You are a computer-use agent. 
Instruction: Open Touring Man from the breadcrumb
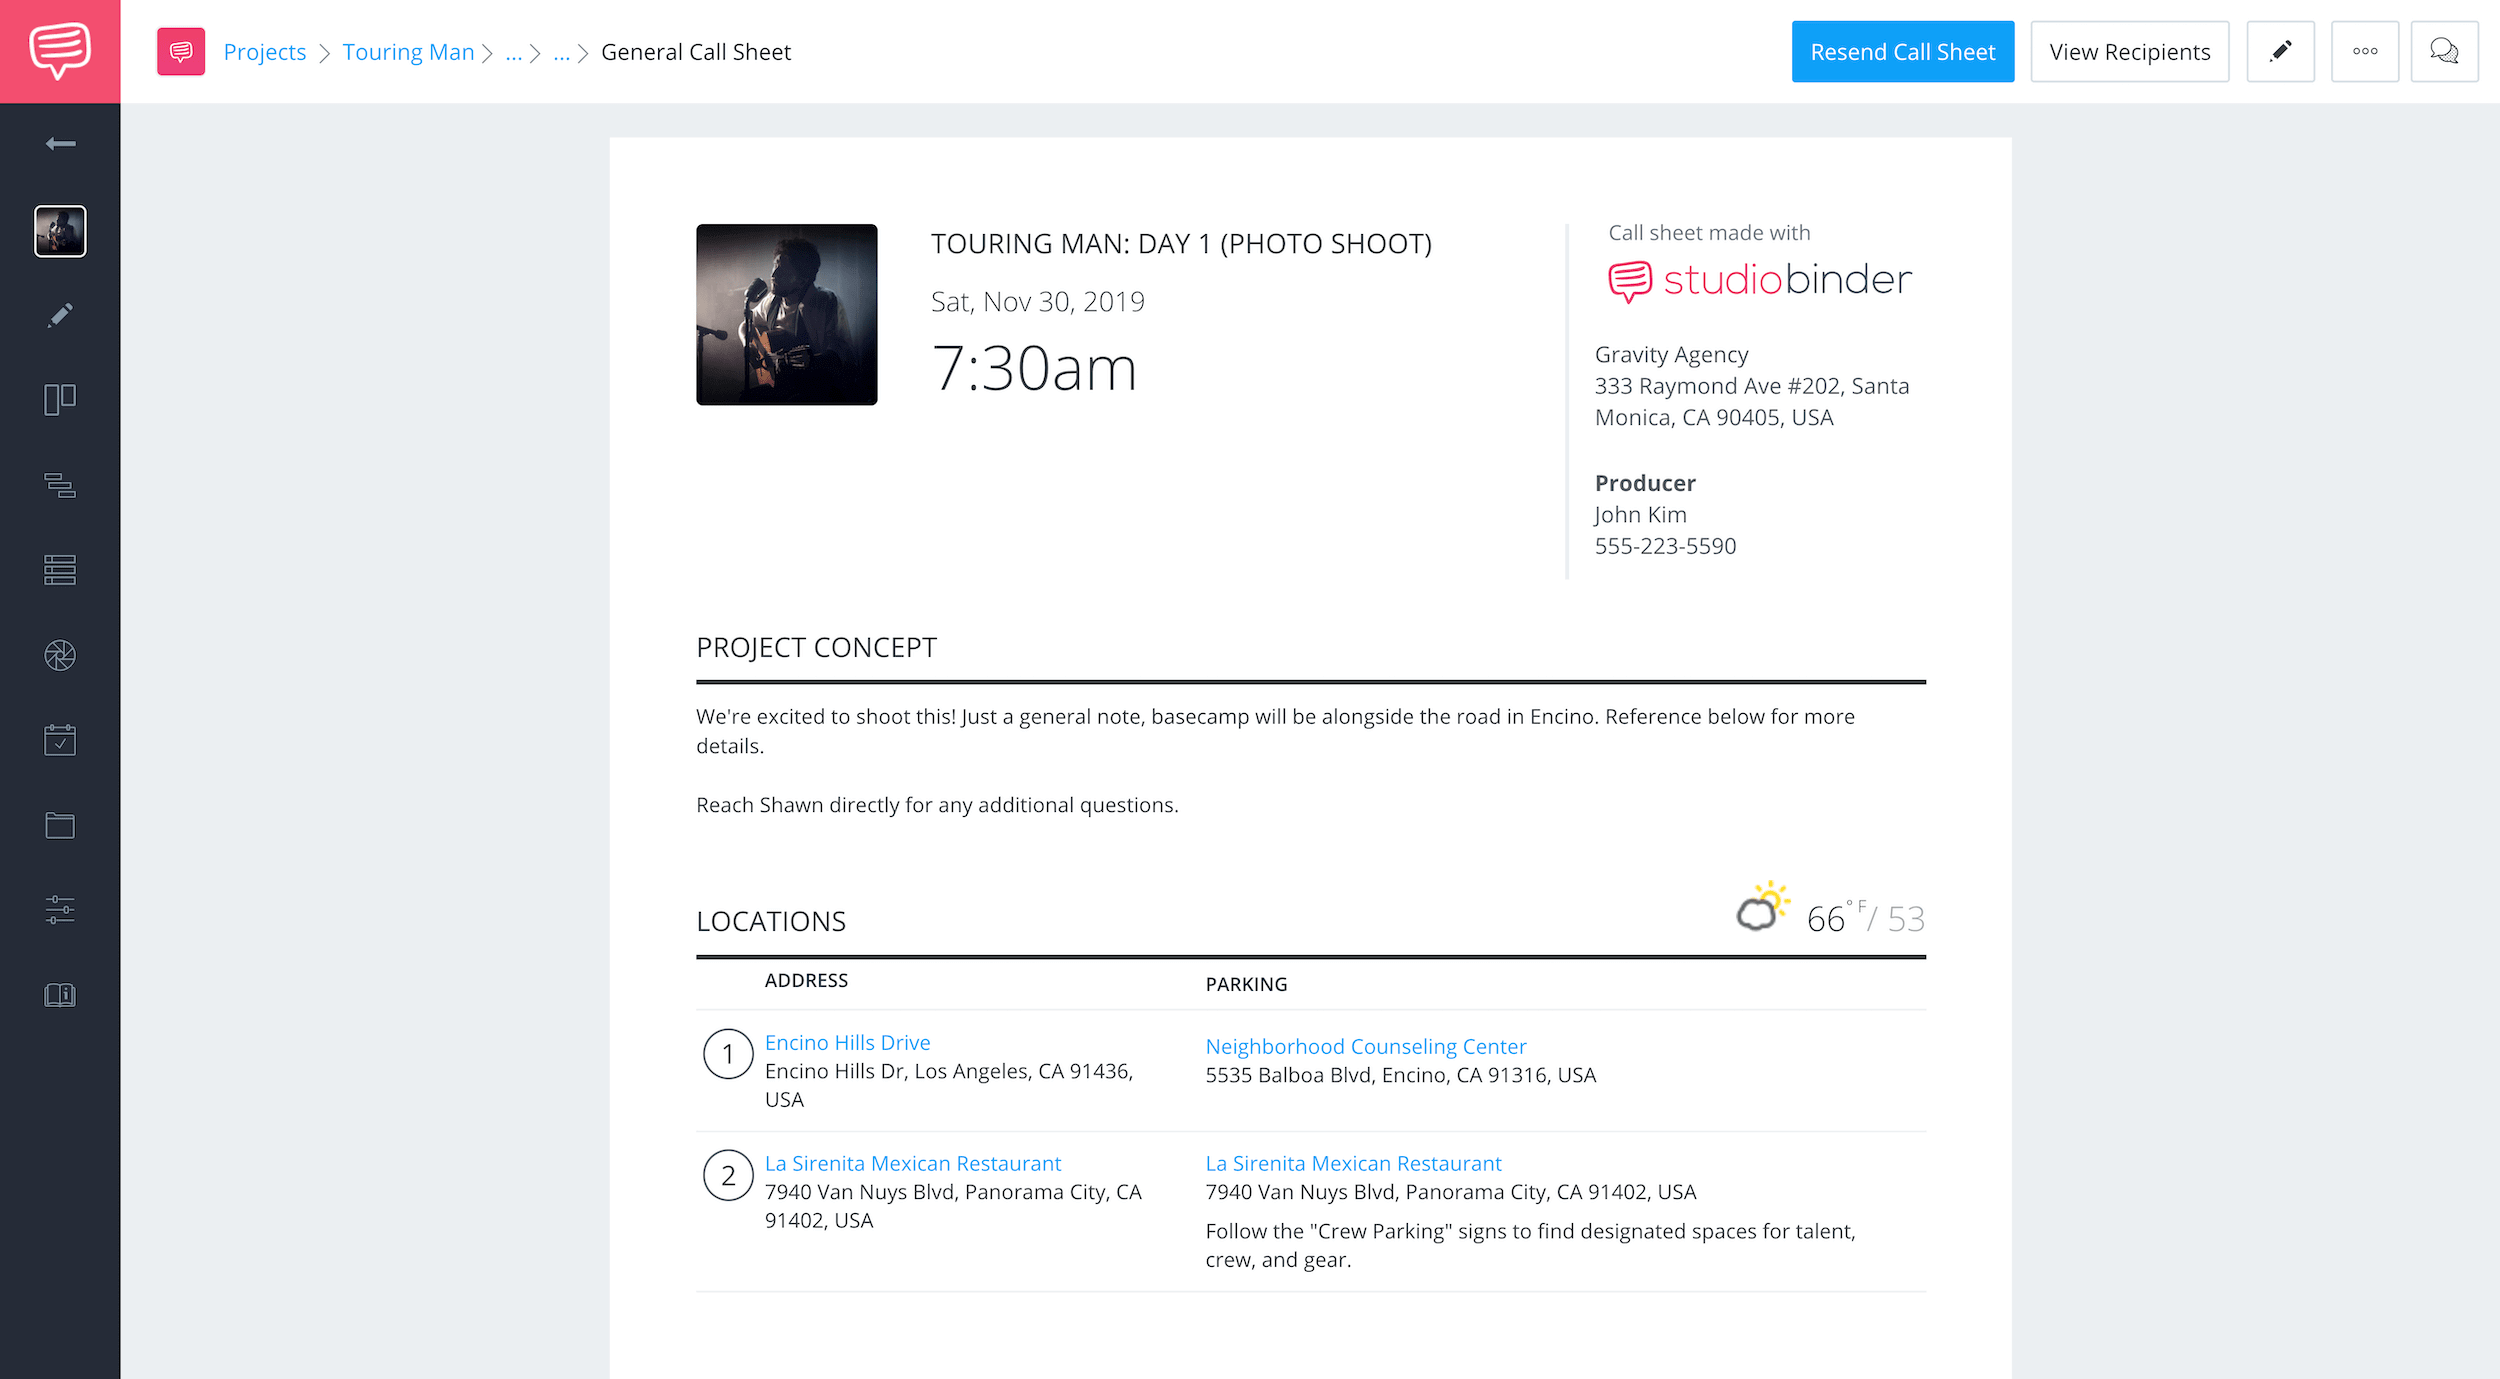[408, 51]
